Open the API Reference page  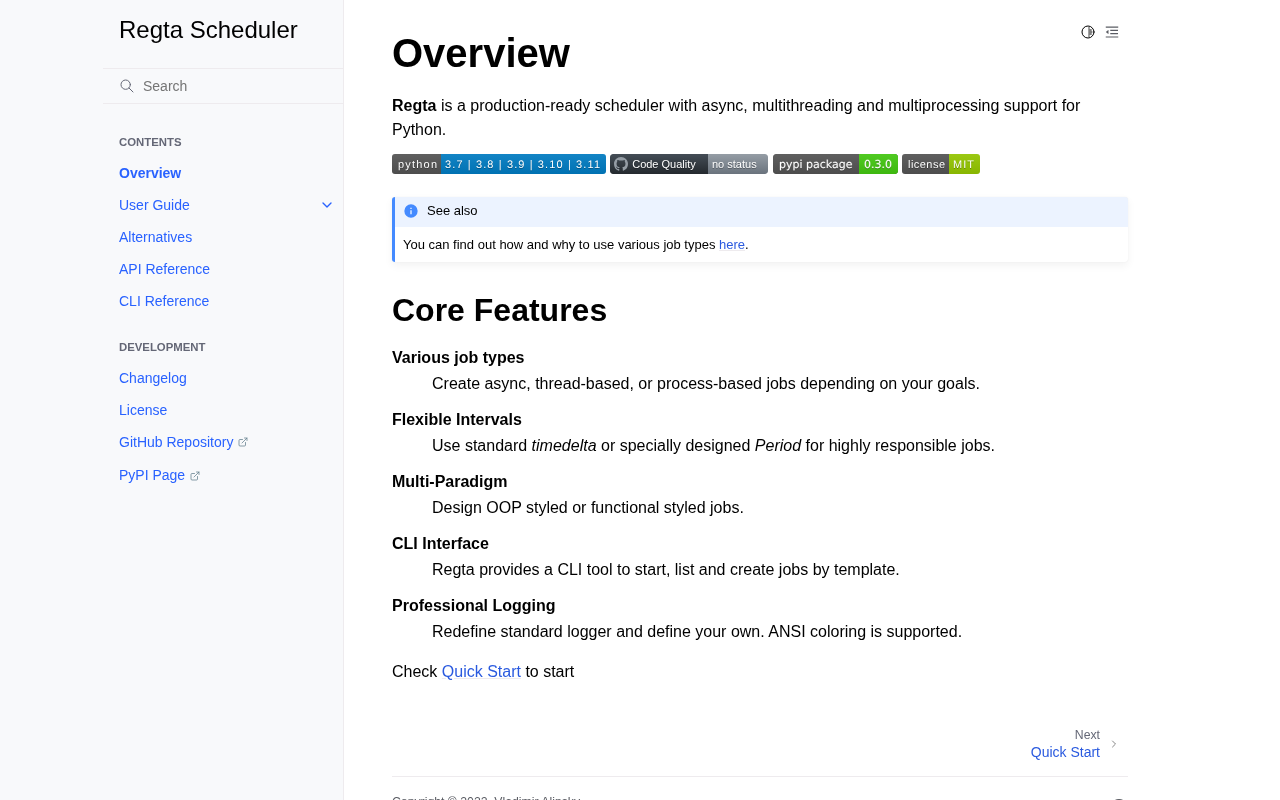coord(164,269)
